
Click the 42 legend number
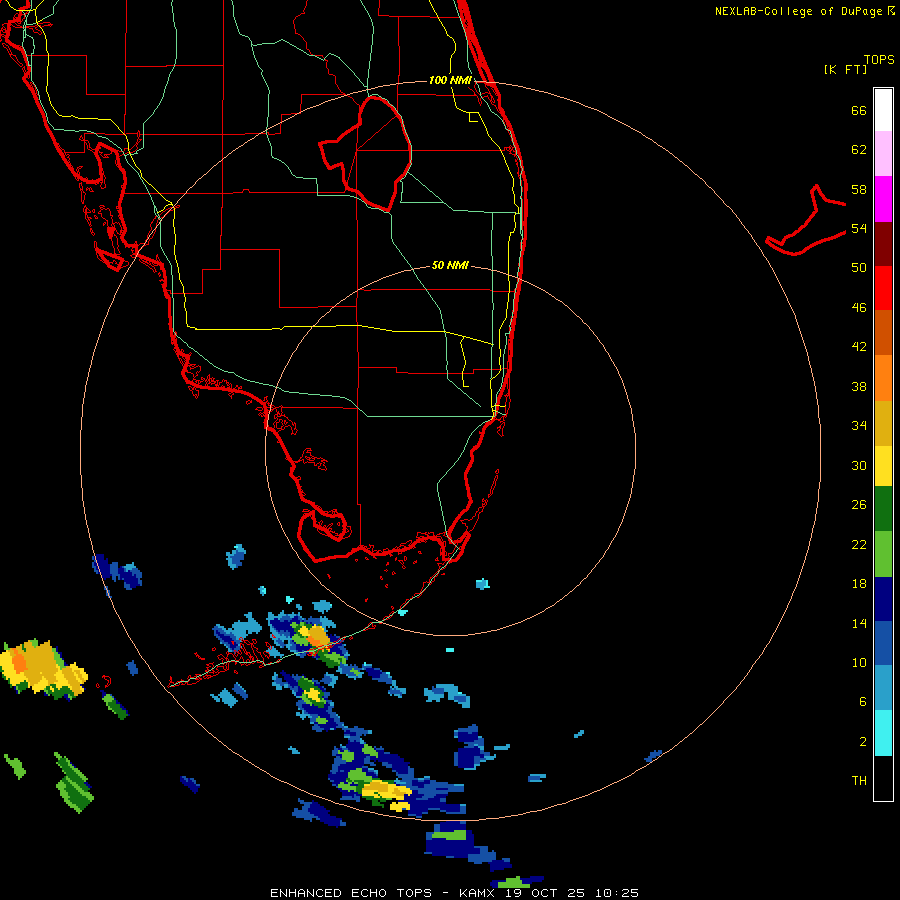(x=859, y=347)
